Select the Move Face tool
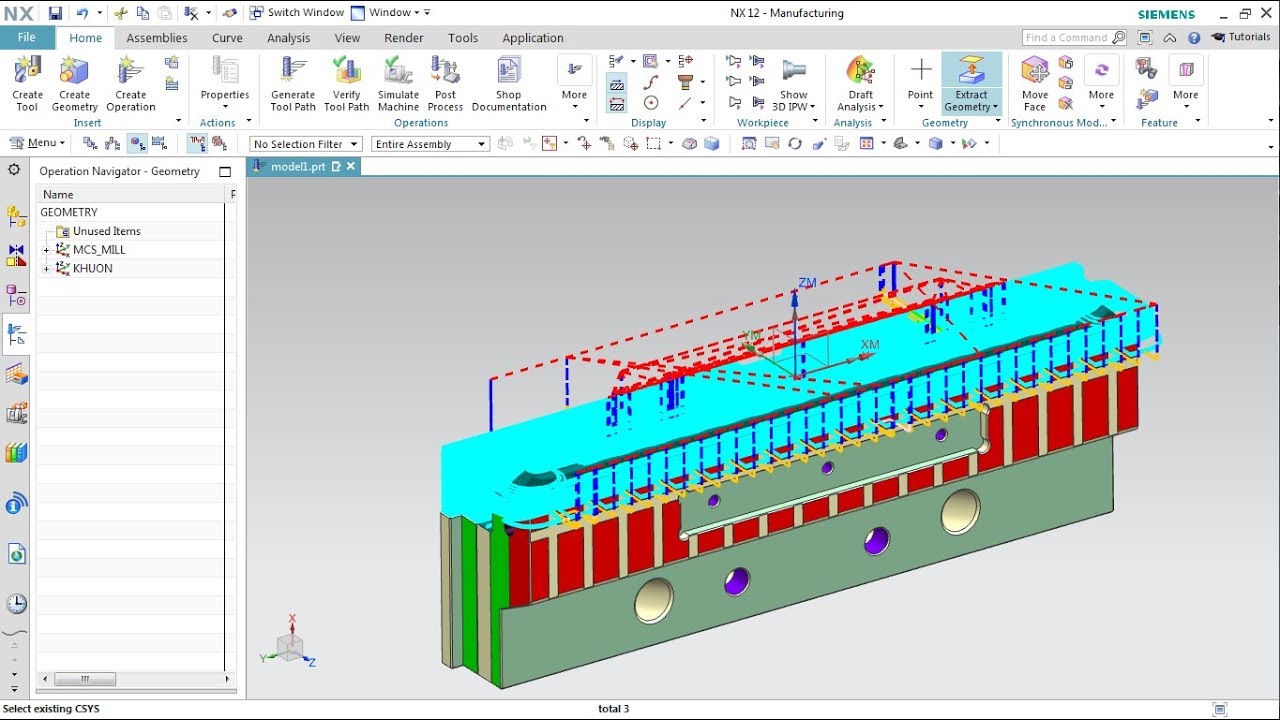 click(1035, 84)
